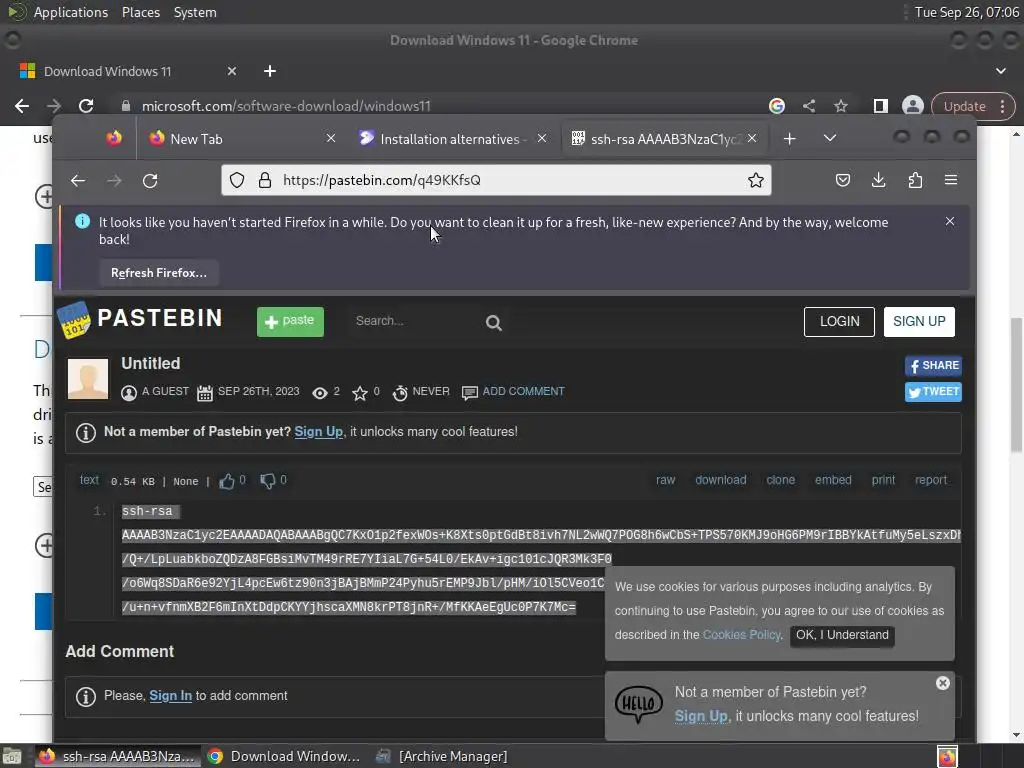This screenshot has height=768, width=1024.
Task: Open Firefox extensions puzzle icon
Action: coord(915,180)
